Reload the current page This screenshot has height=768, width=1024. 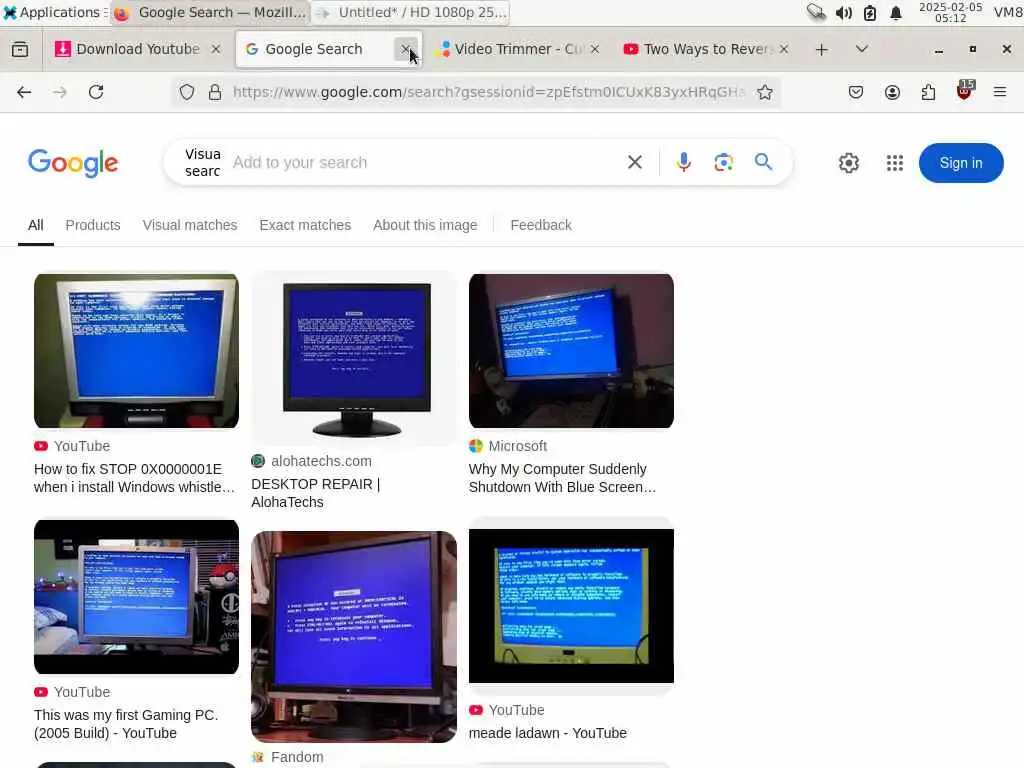pyautogui.click(x=96, y=92)
